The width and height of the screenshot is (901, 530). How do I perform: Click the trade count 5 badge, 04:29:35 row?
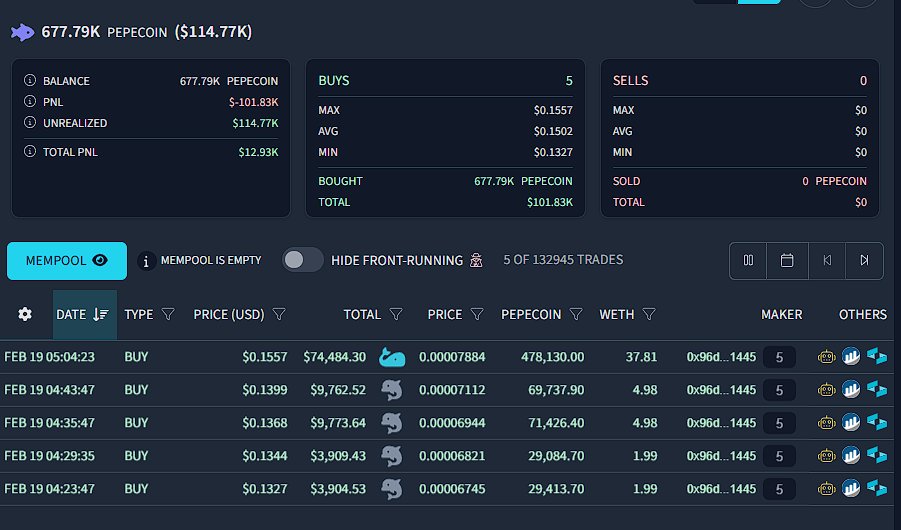coord(779,456)
